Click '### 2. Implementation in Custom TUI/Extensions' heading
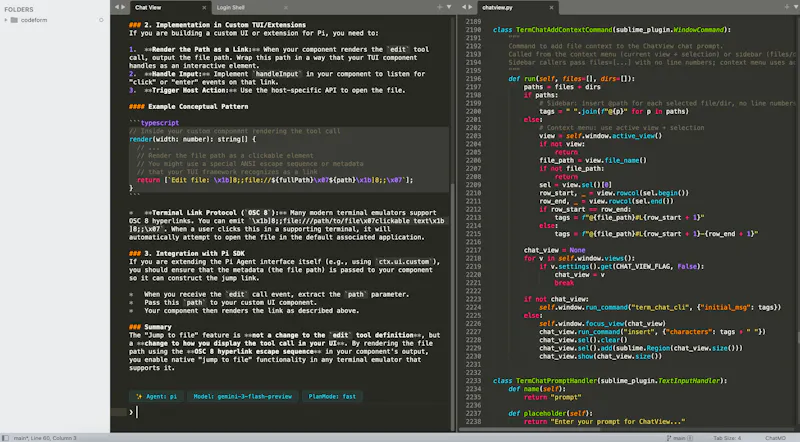This screenshot has width=800, height=442. point(217,25)
